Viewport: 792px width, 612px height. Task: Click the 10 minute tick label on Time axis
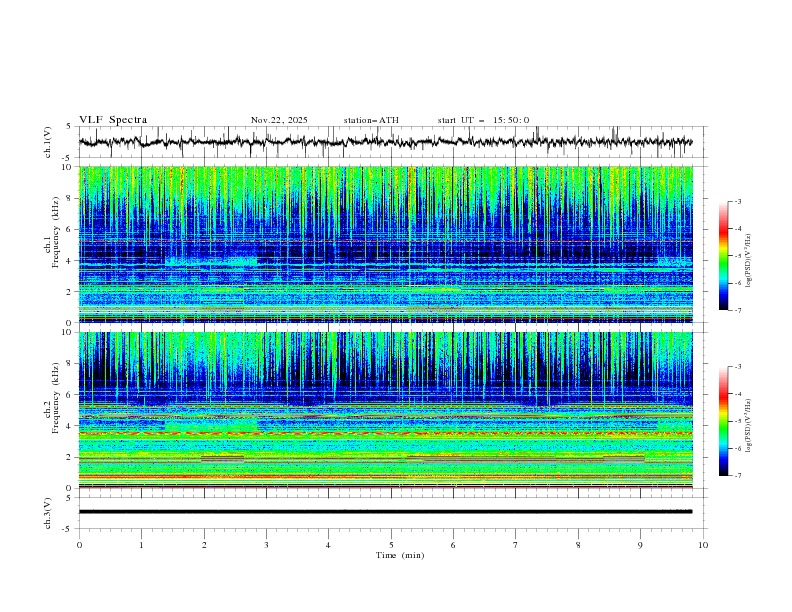pyautogui.click(x=703, y=545)
